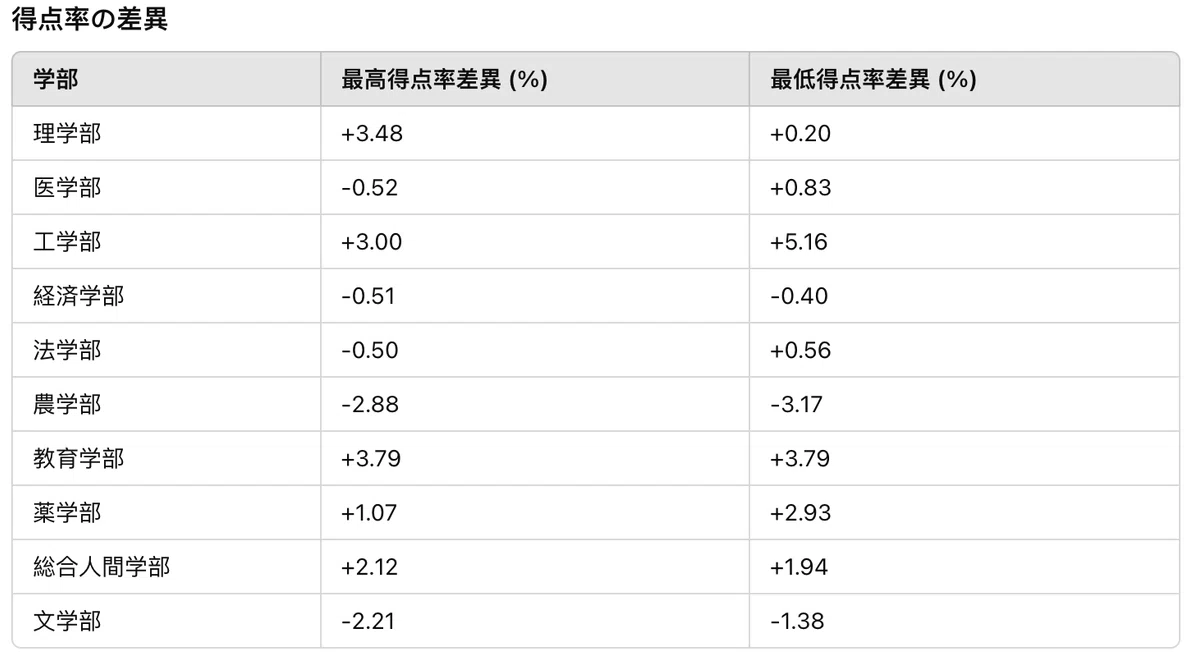Click the 学部 column header
The height and width of the screenshot is (670, 1200).
[x=56, y=80]
